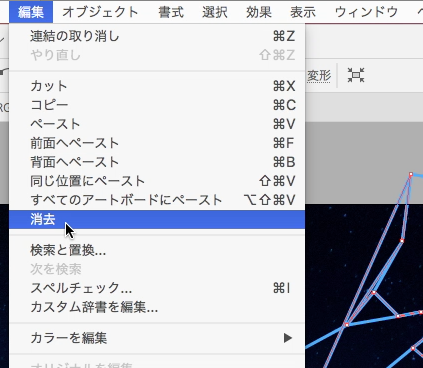Click the isolate selected object icon

point(356,75)
